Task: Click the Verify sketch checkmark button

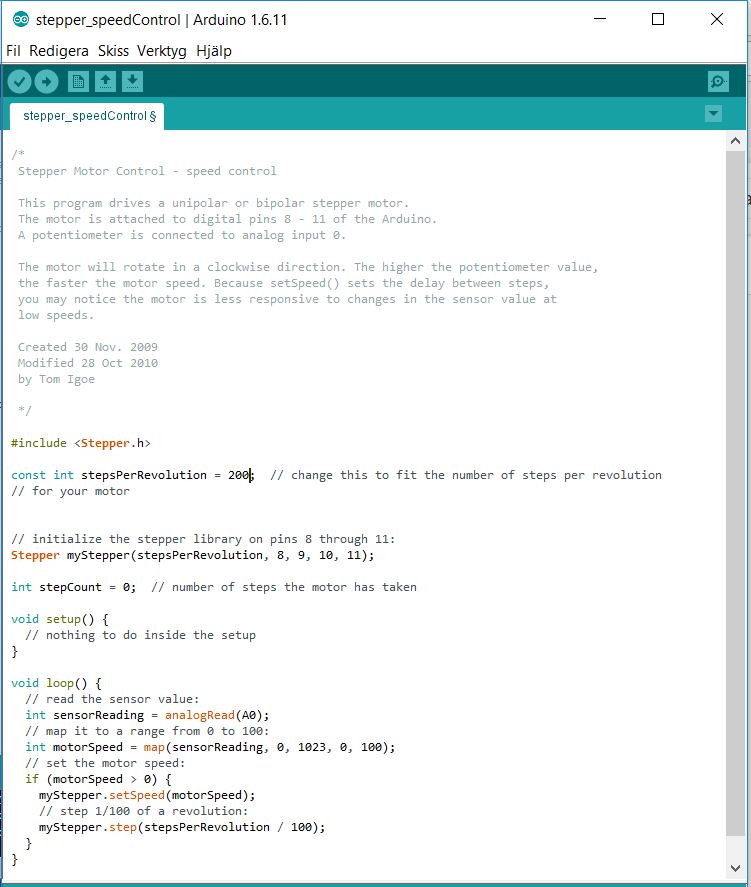Action: click(x=19, y=82)
